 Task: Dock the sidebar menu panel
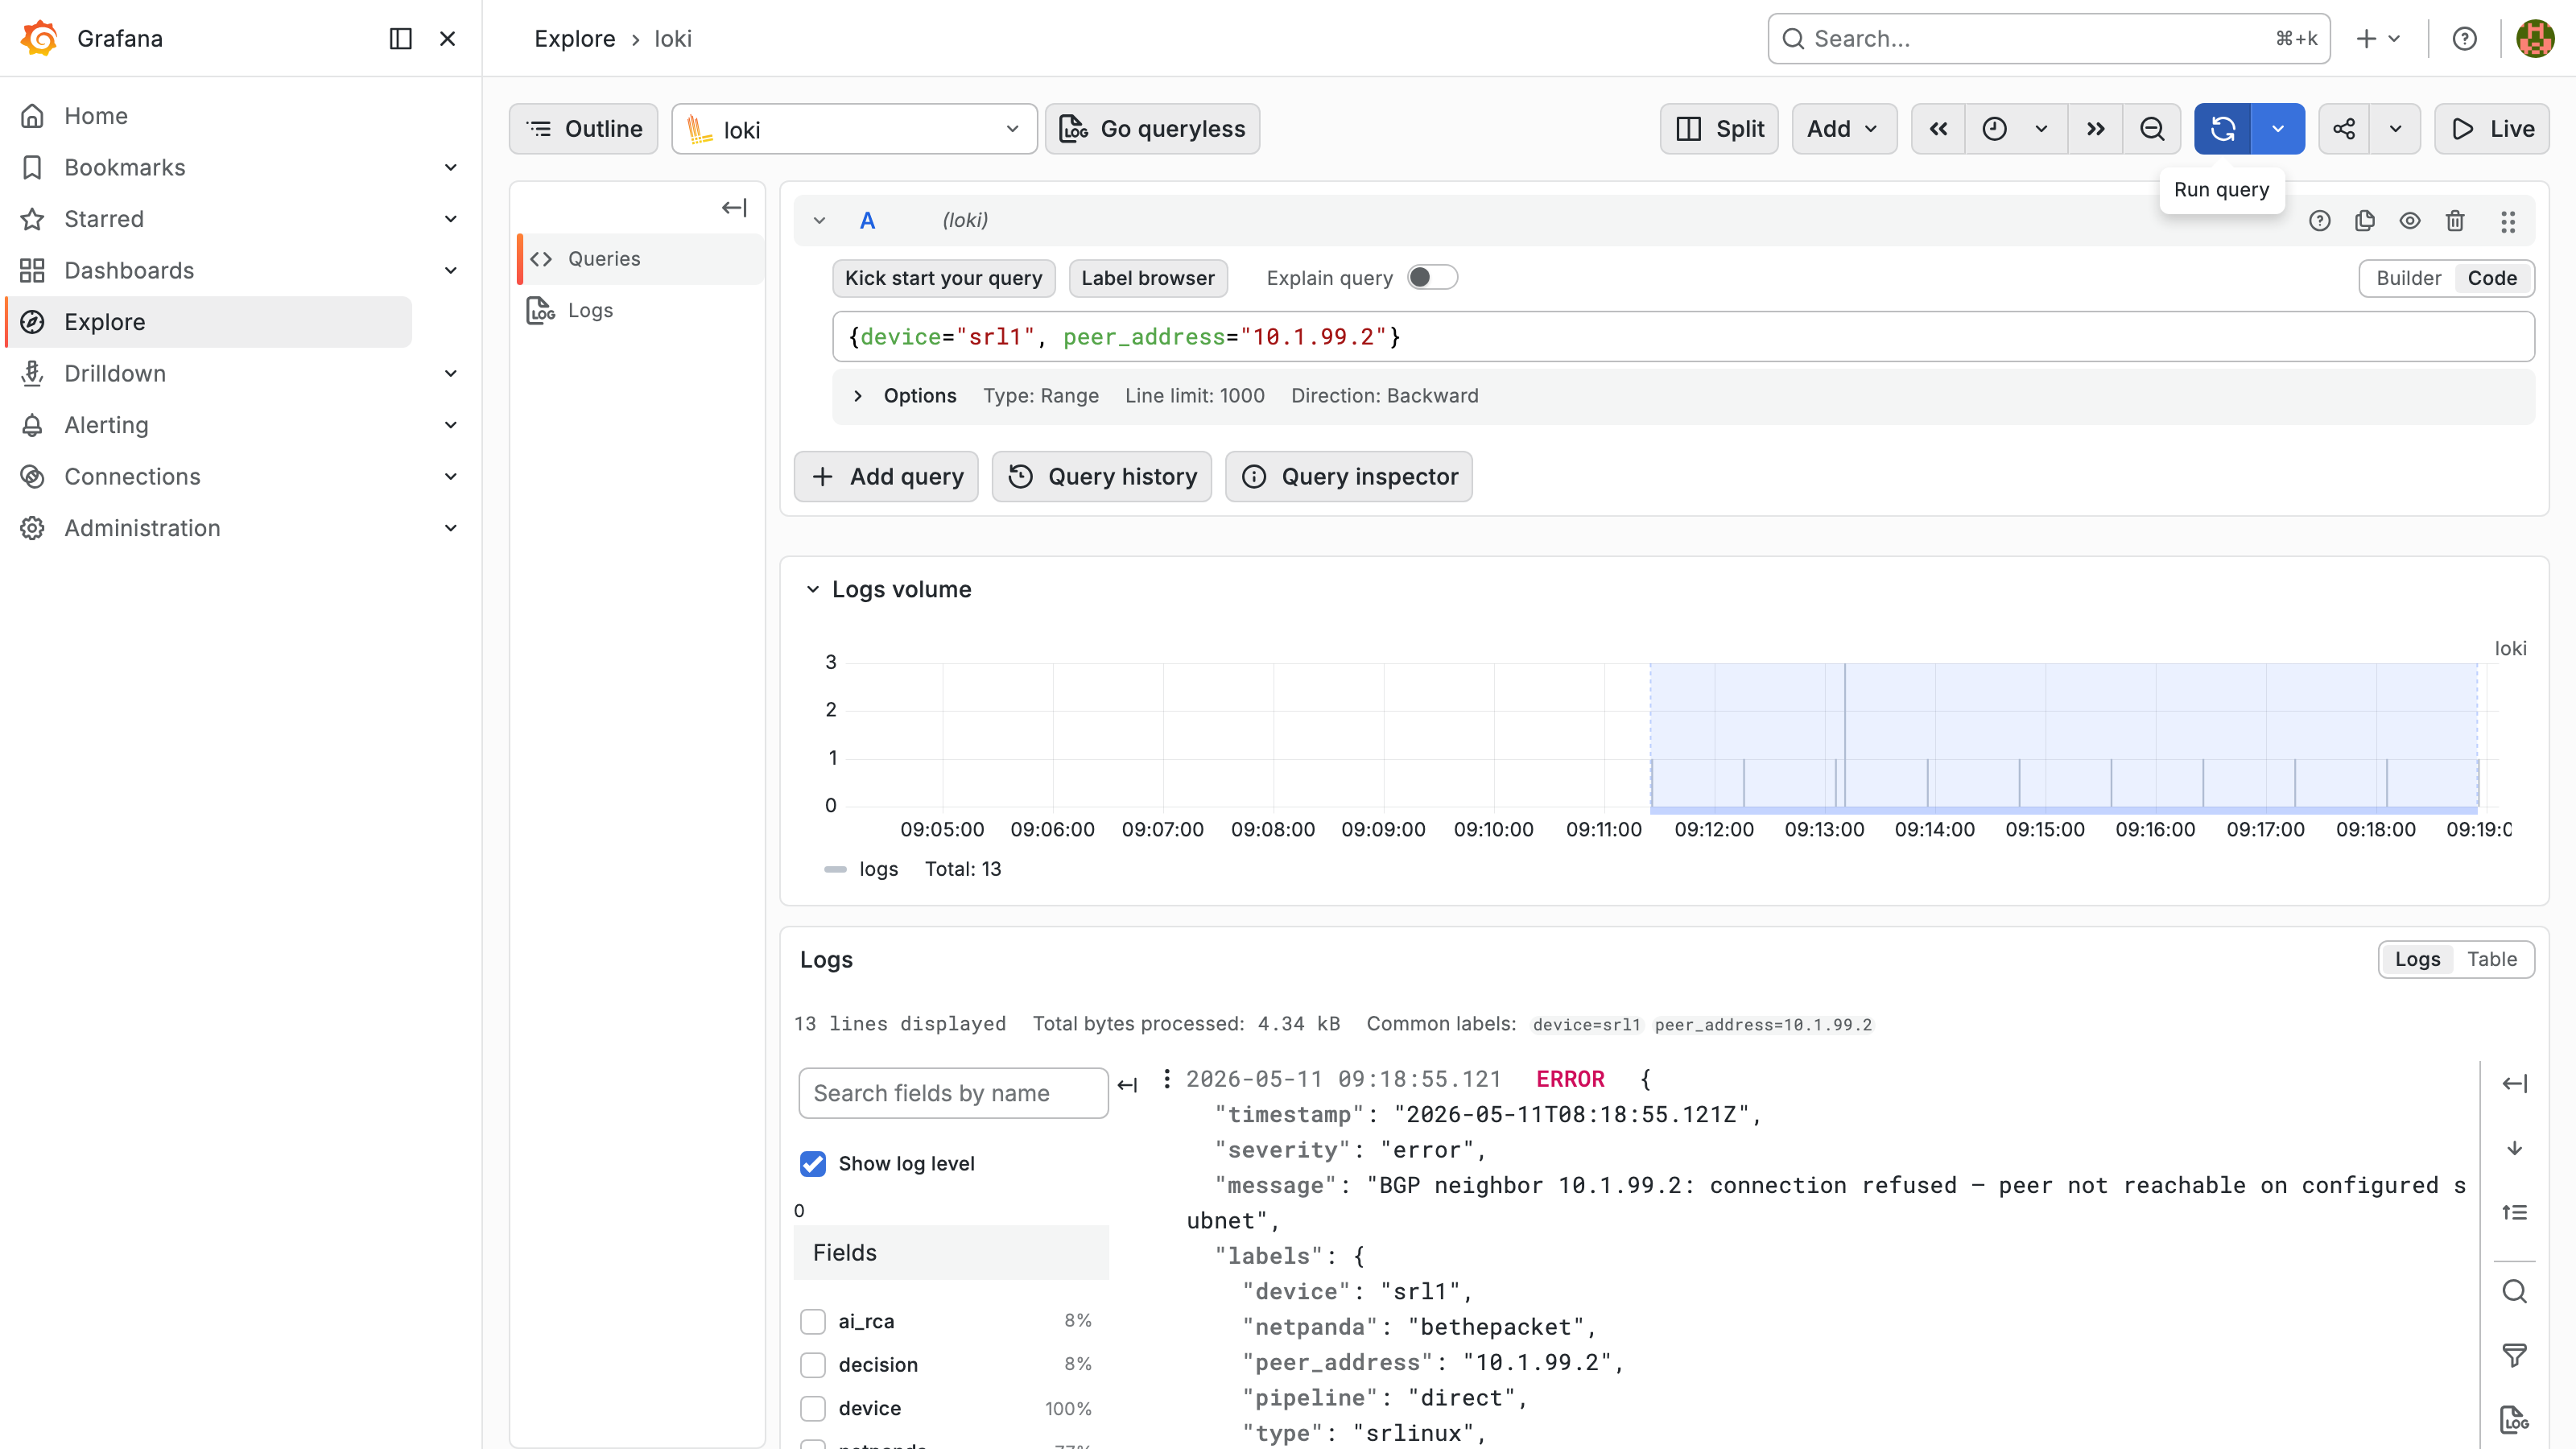tap(400, 38)
